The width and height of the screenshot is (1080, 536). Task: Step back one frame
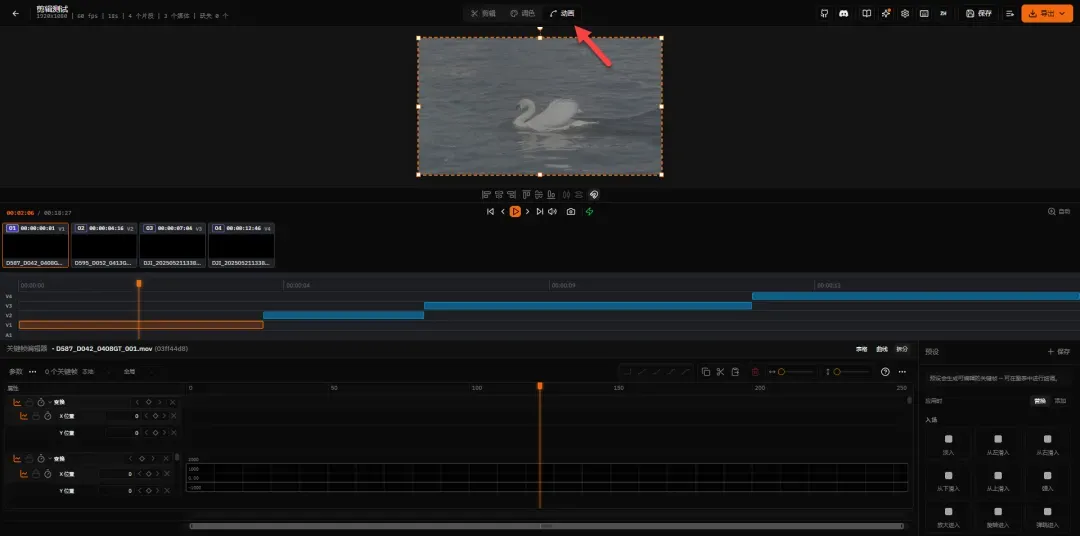503,212
